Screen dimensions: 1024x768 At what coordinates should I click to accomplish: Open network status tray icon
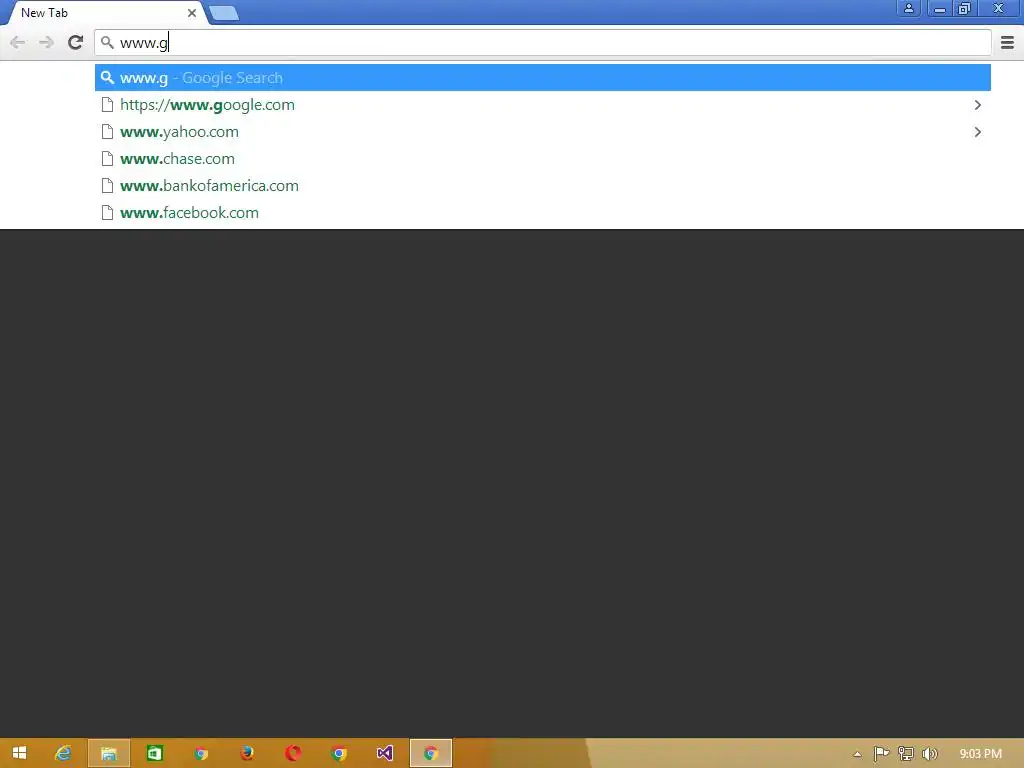coord(906,754)
